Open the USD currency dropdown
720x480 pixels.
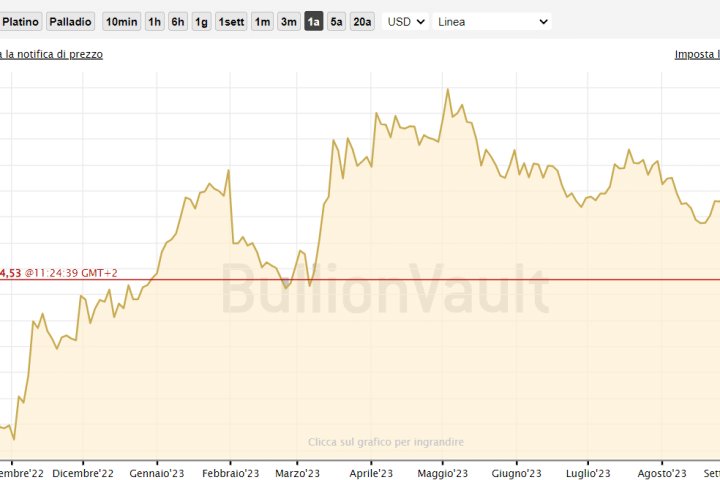click(406, 21)
